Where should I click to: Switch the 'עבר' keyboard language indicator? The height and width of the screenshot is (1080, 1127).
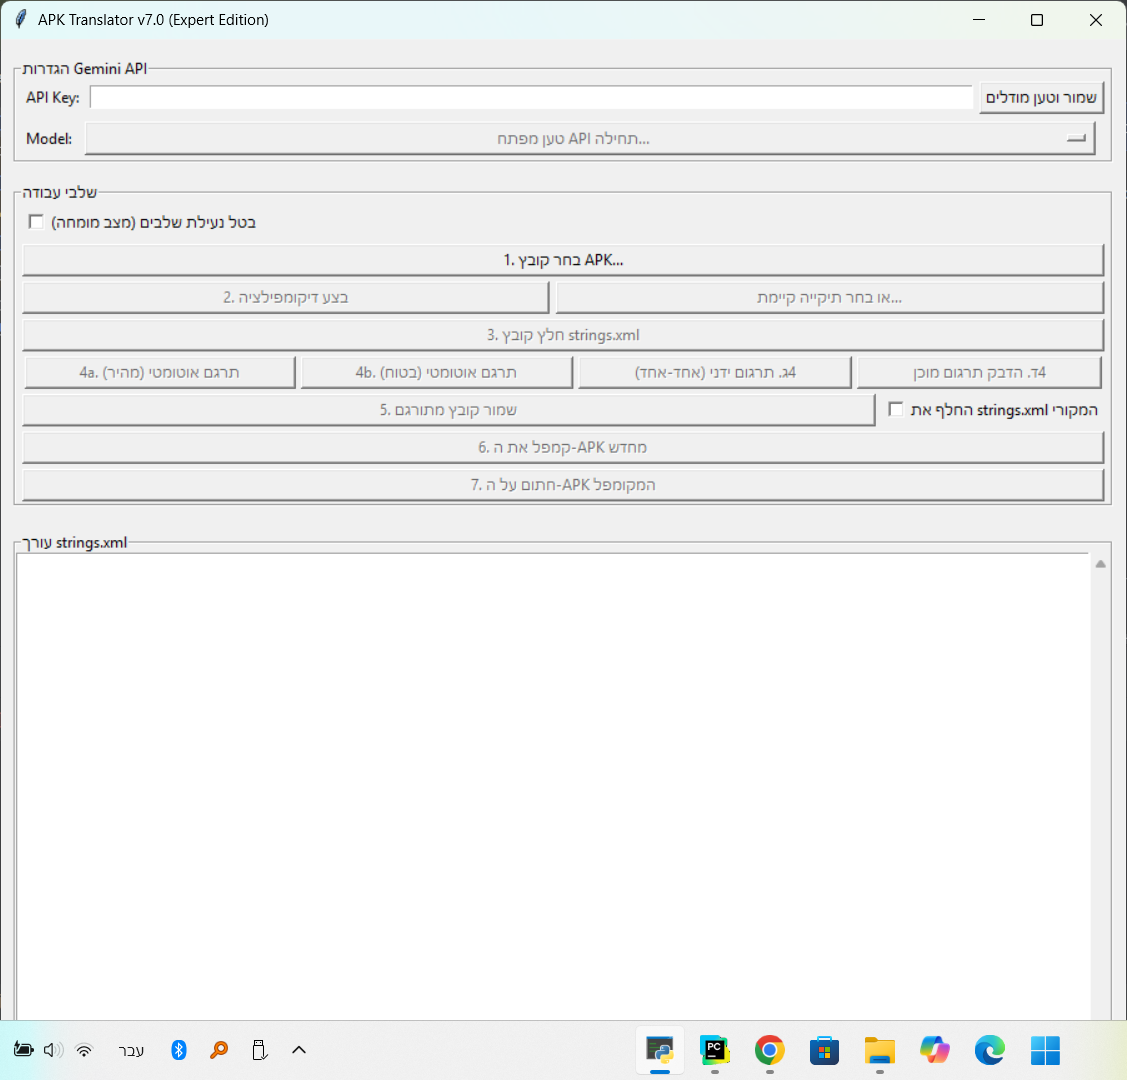(132, 1051)
